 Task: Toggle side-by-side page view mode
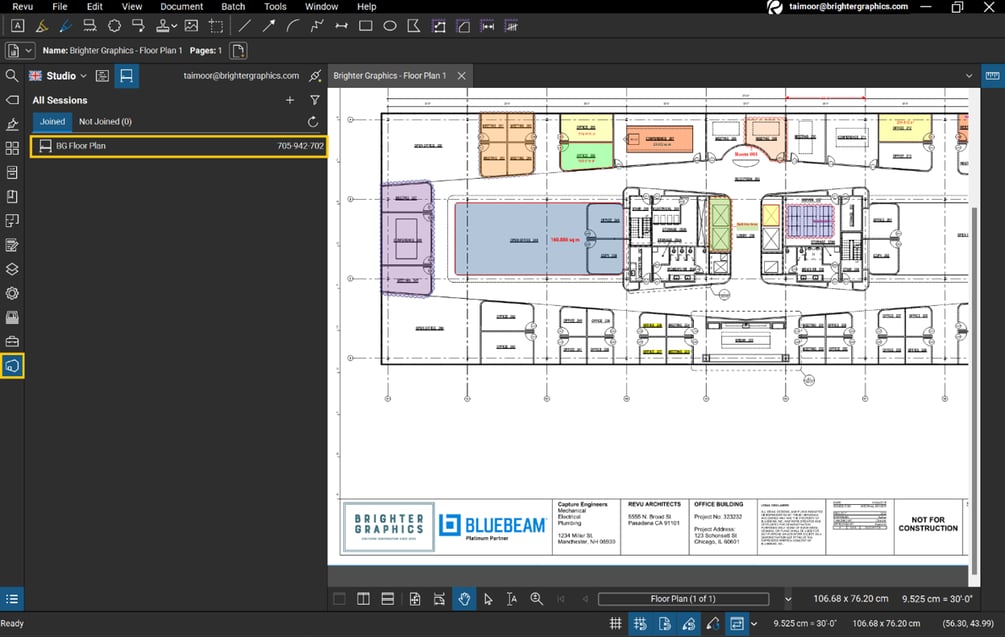(363, 598)
